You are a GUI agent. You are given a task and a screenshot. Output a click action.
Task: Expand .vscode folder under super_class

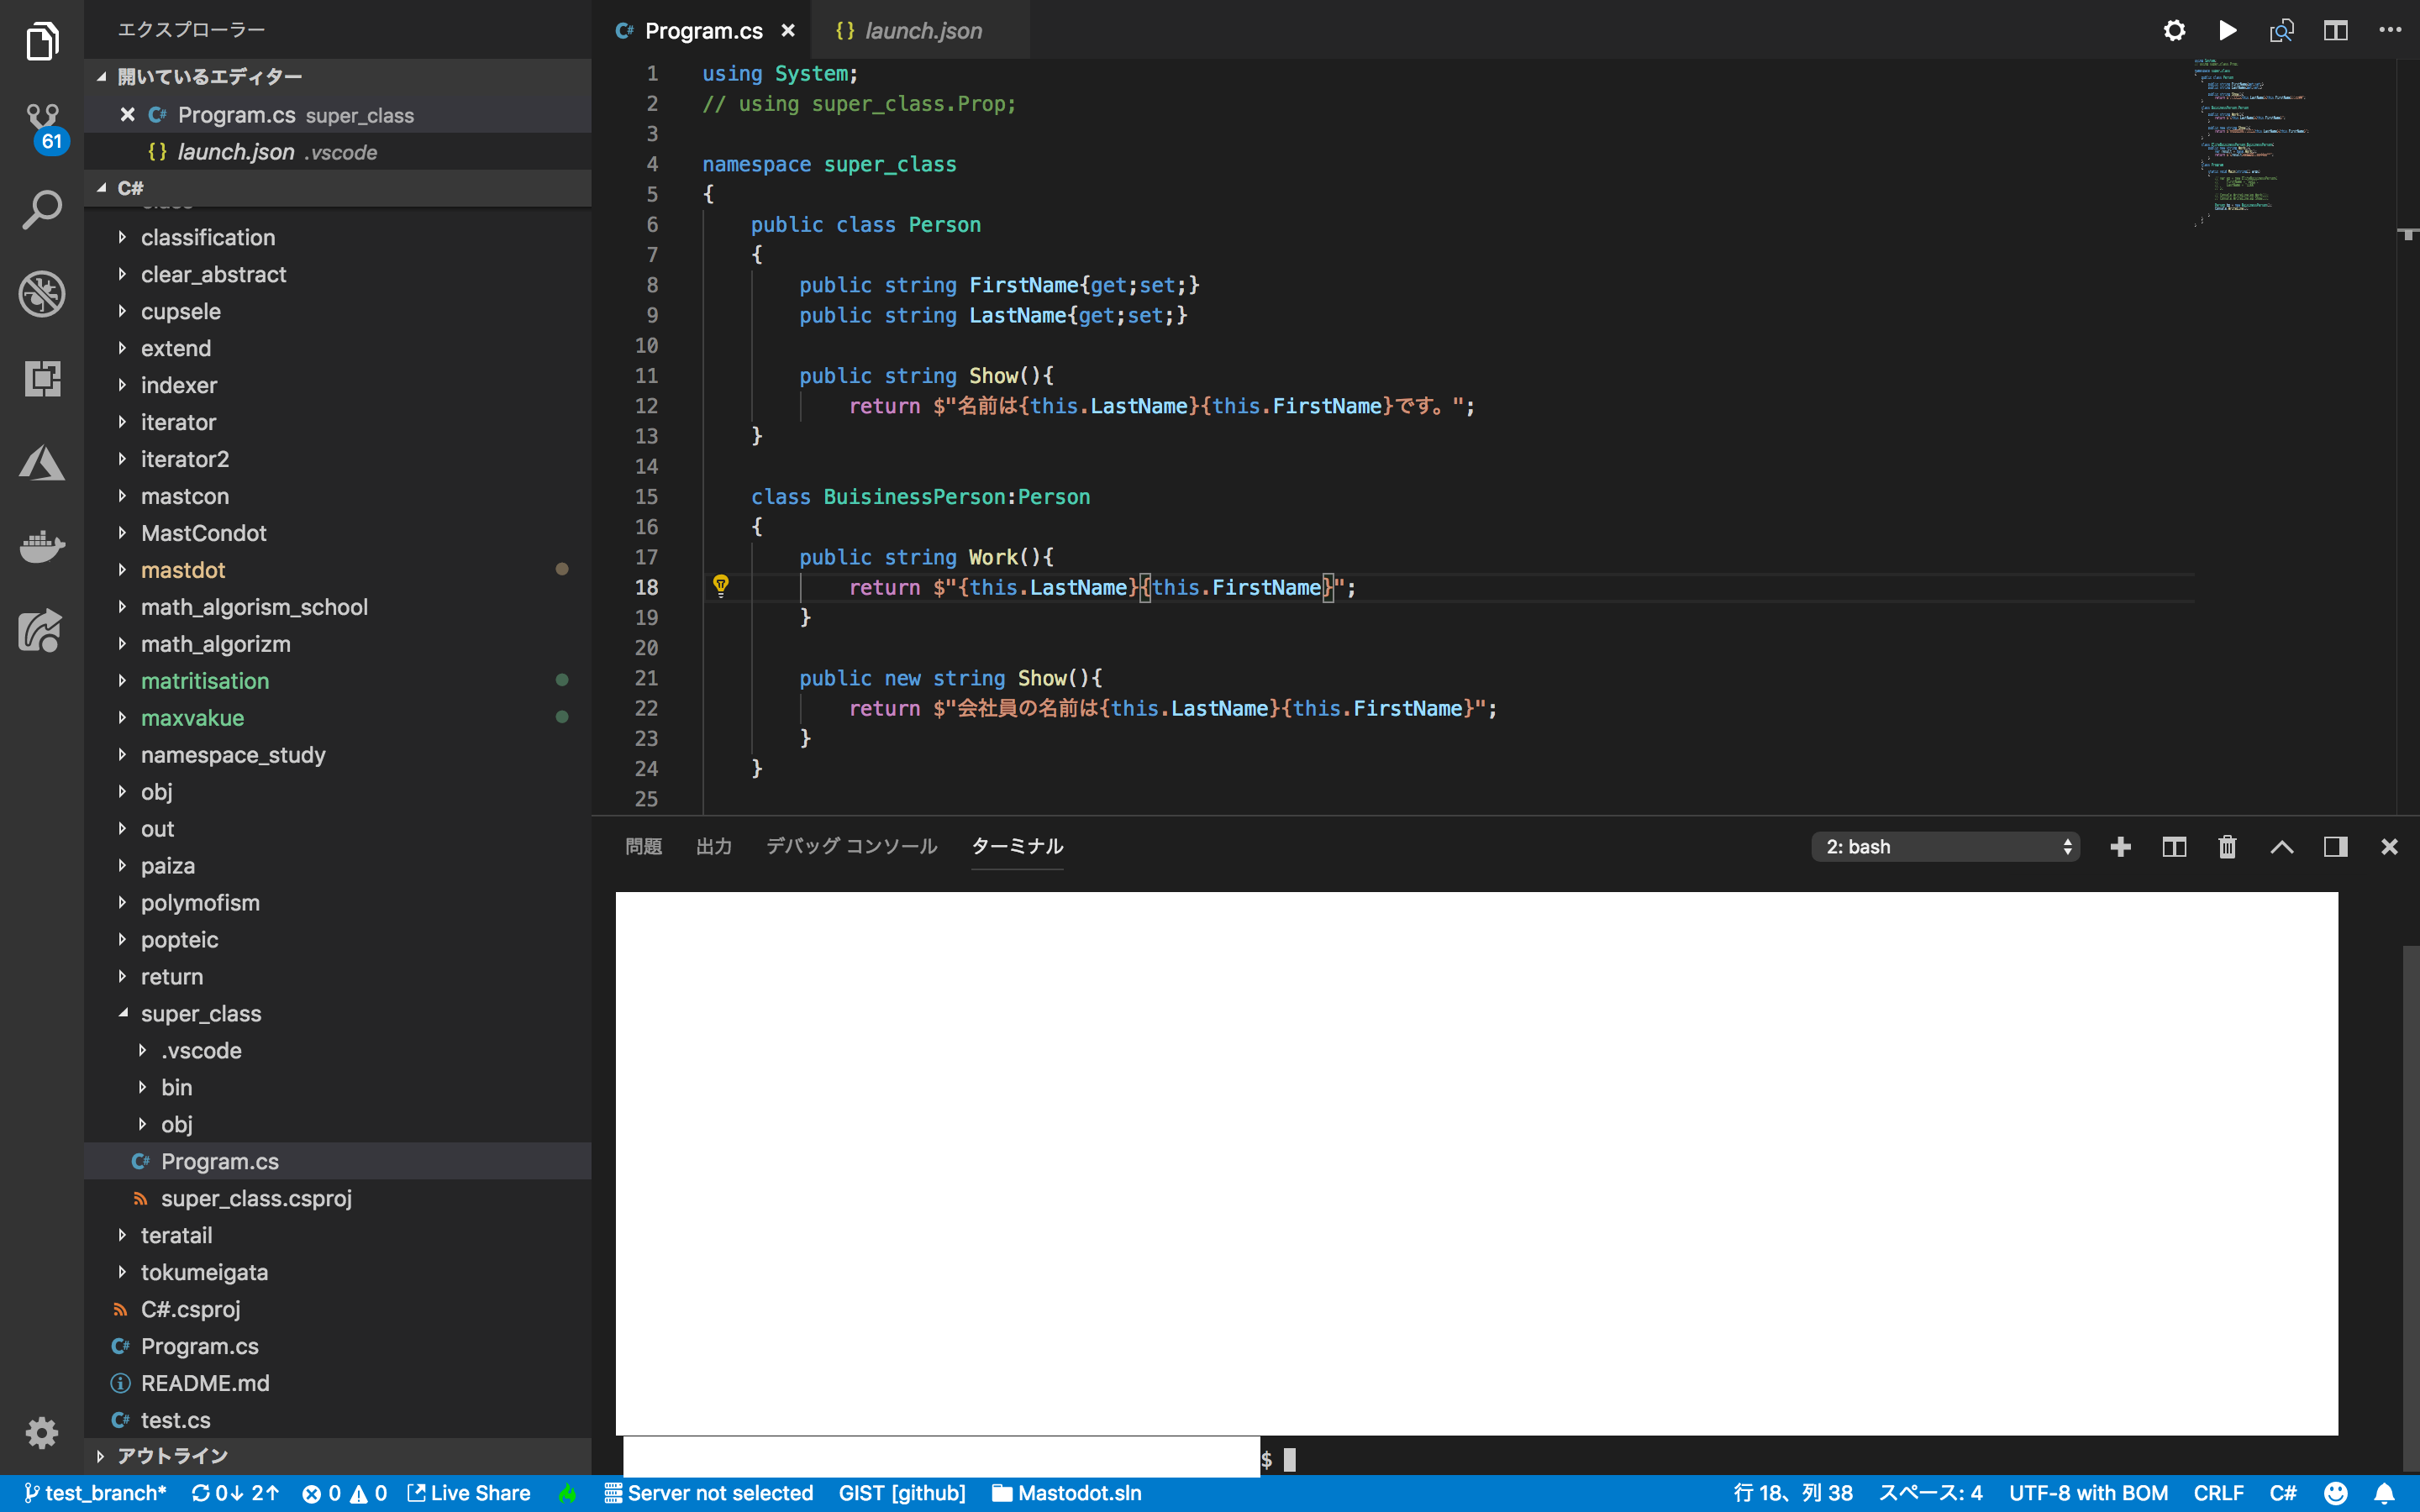[338, 1050]
